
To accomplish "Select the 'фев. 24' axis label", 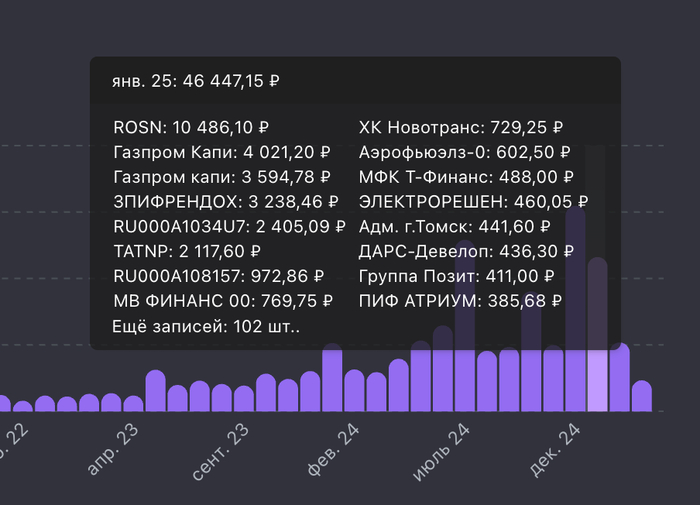I will pos(333,451).
